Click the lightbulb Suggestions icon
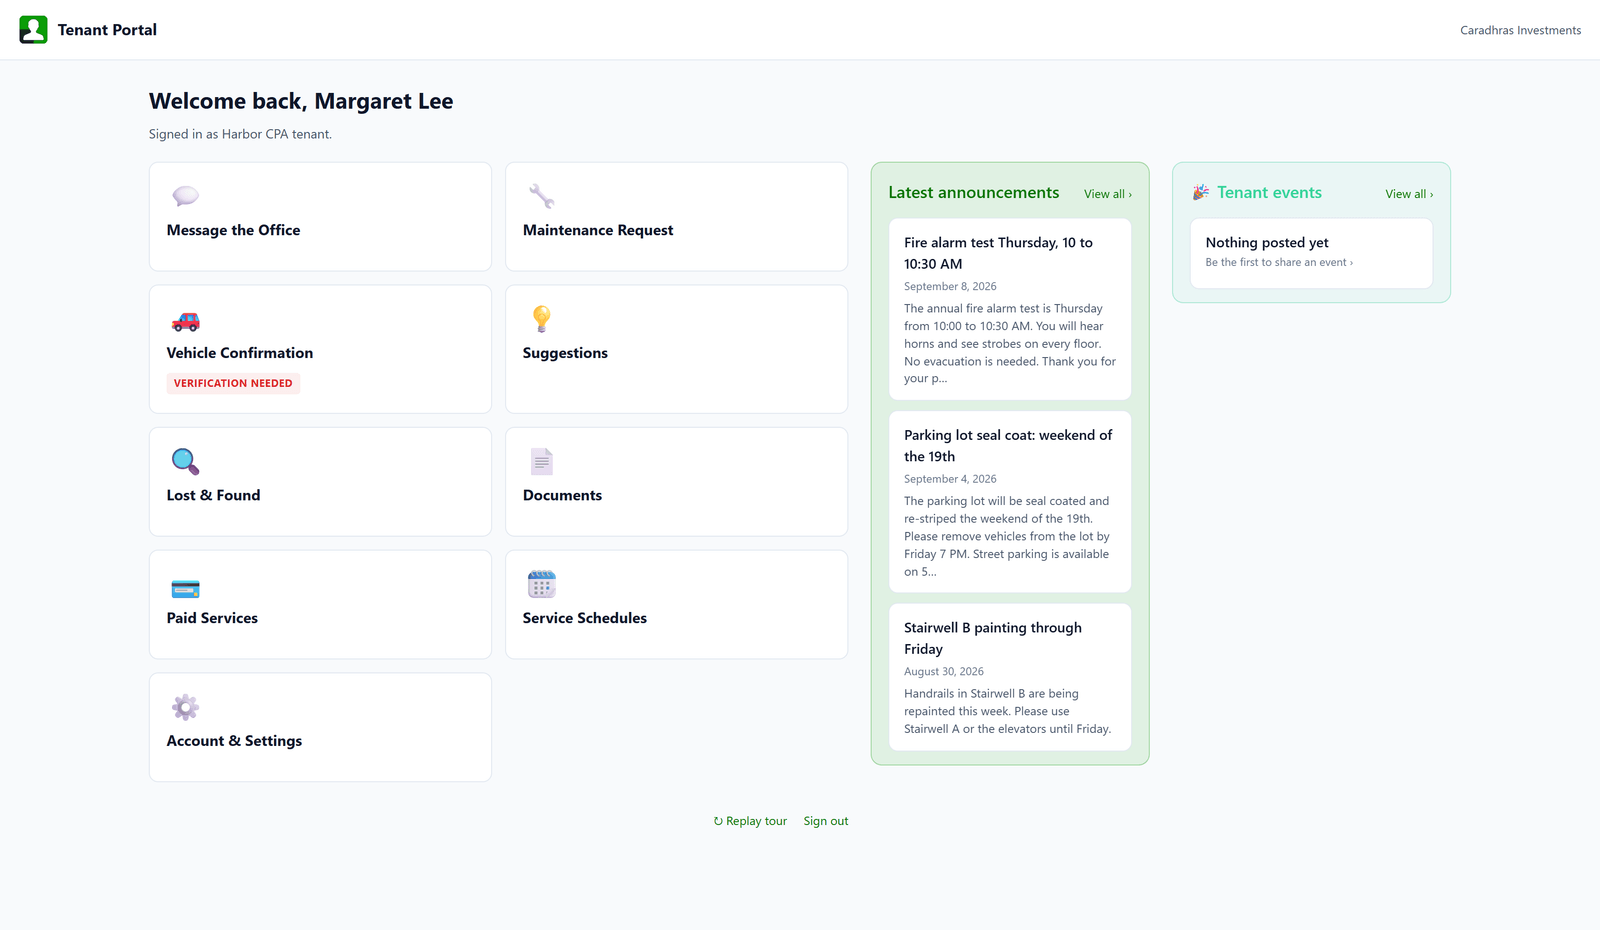 point(541,319)
